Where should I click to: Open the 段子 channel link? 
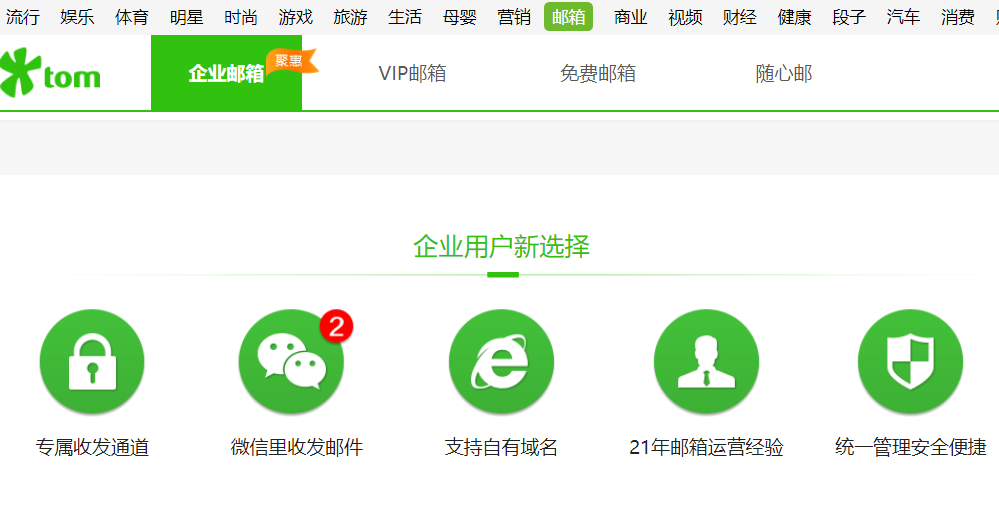[x=849, y=17]
